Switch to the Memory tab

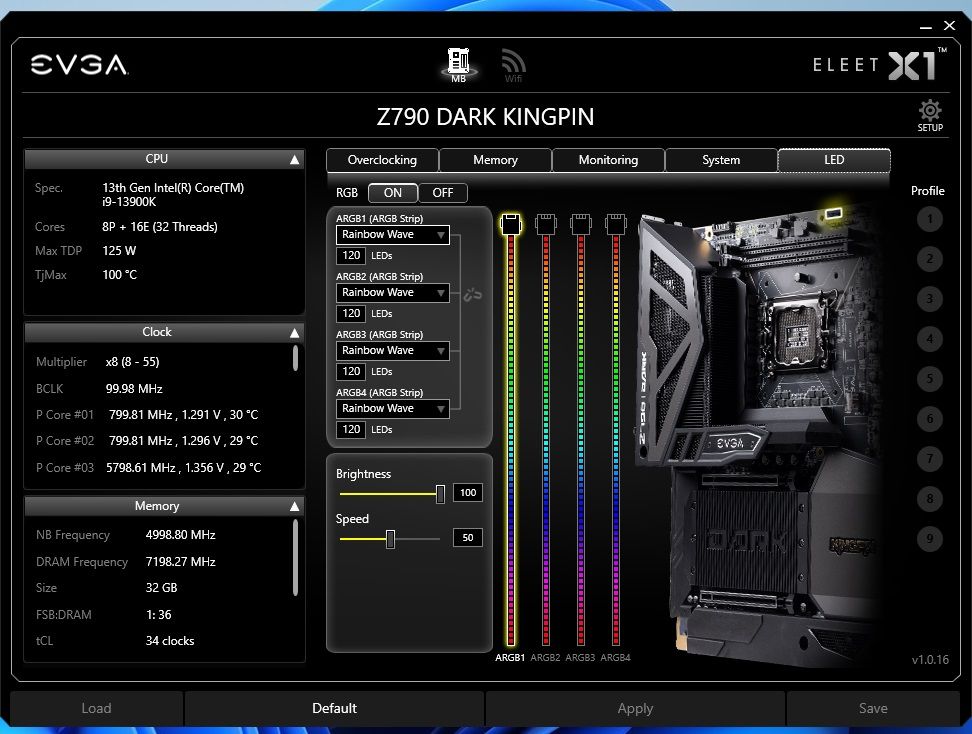(x=495, y=160)
